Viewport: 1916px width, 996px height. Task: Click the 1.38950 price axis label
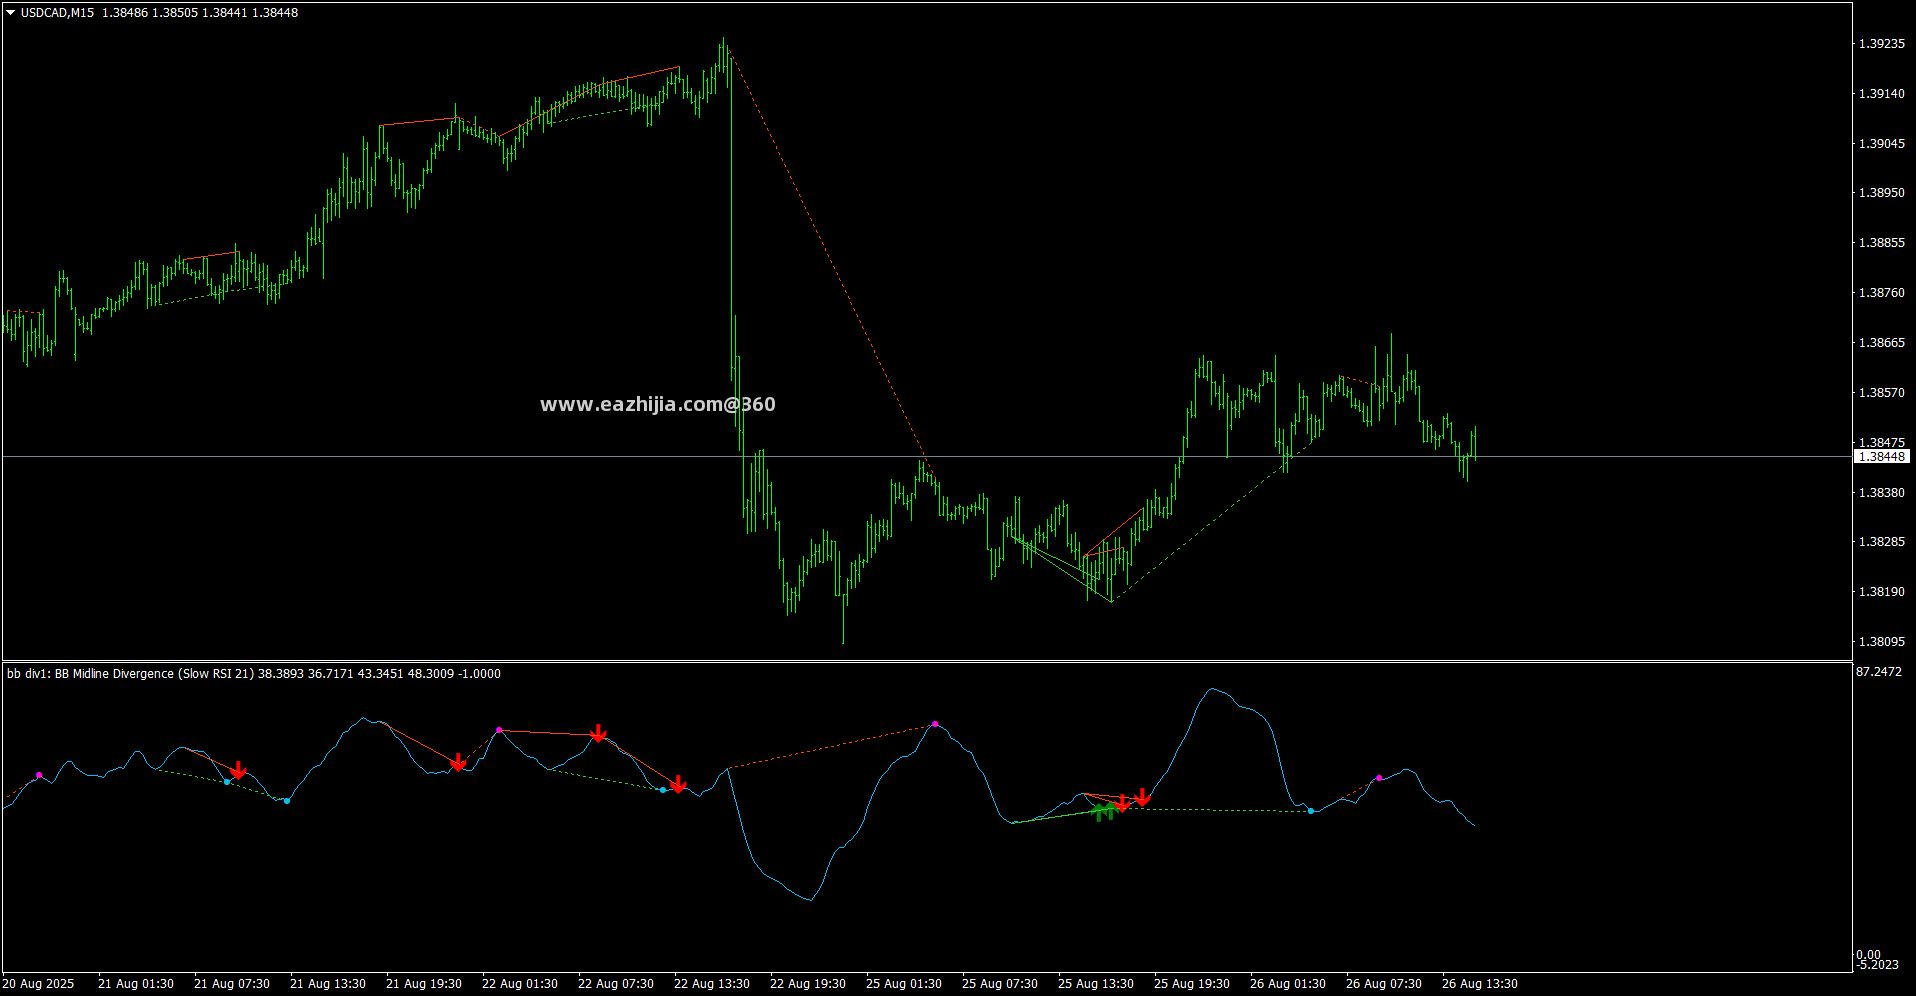[1881, 193]
